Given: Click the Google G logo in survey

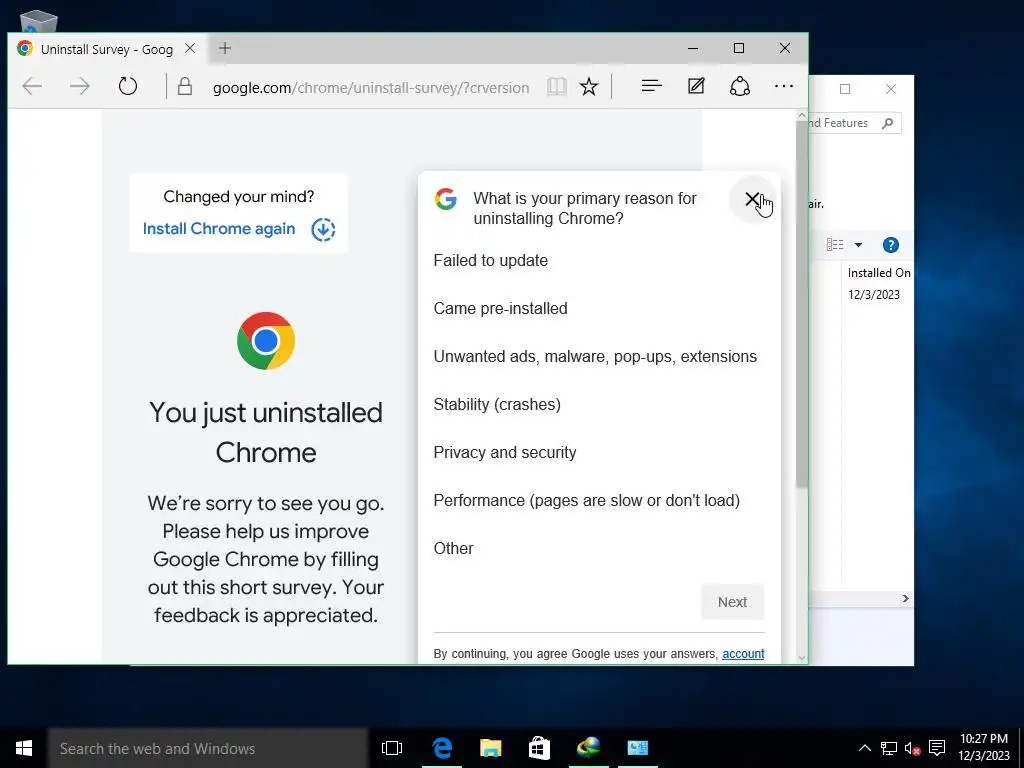Looking at the screenshot, I should pos(446,199).
